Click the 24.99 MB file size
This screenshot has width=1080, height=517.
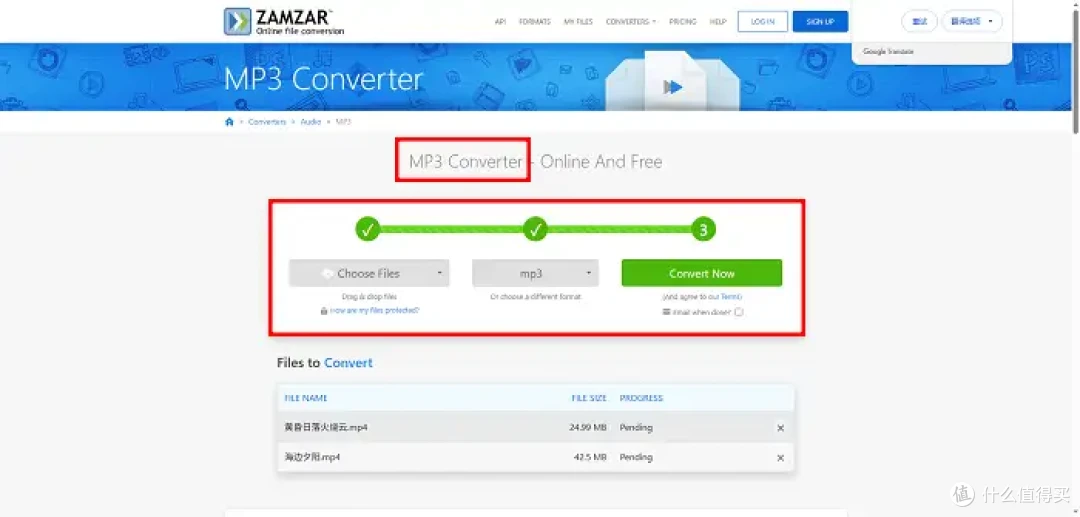(x=588, y=428)
